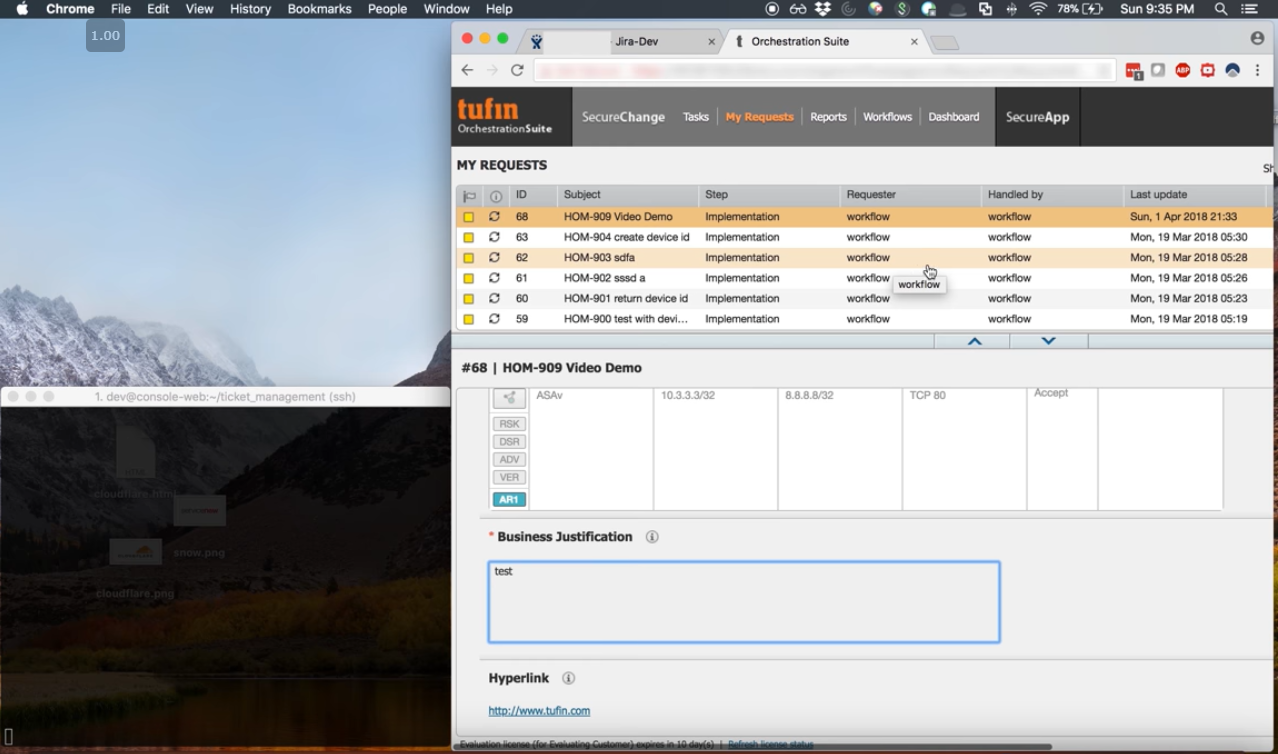Click the Wi-Fi icon in the menu bar
The height and width of the screenshot is (754, 1278).
click(1038, 9)
